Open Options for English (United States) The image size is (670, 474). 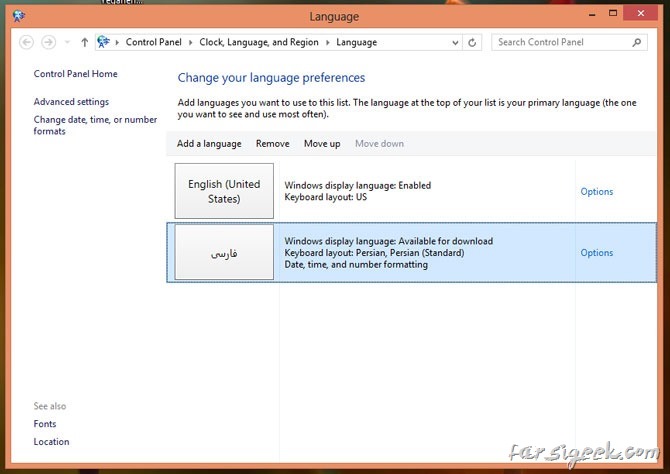pyautogui.click(x=597, y=191)
